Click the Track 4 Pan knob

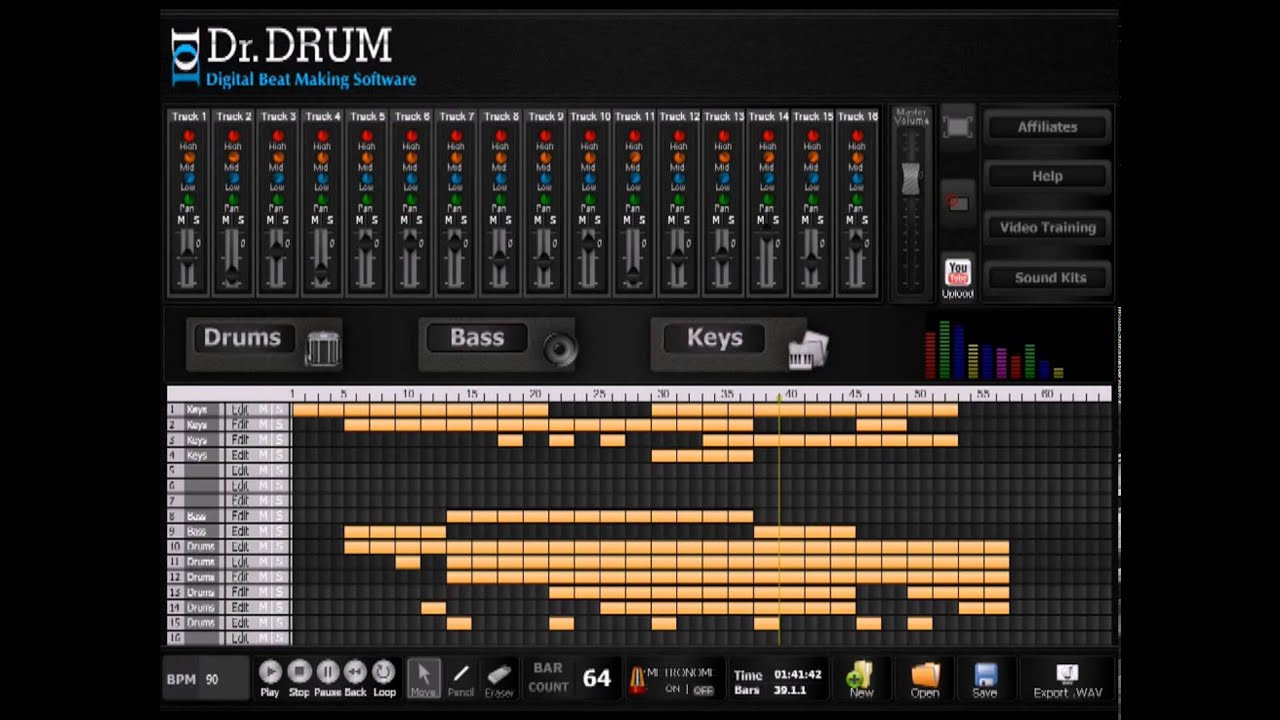[322, 199]
